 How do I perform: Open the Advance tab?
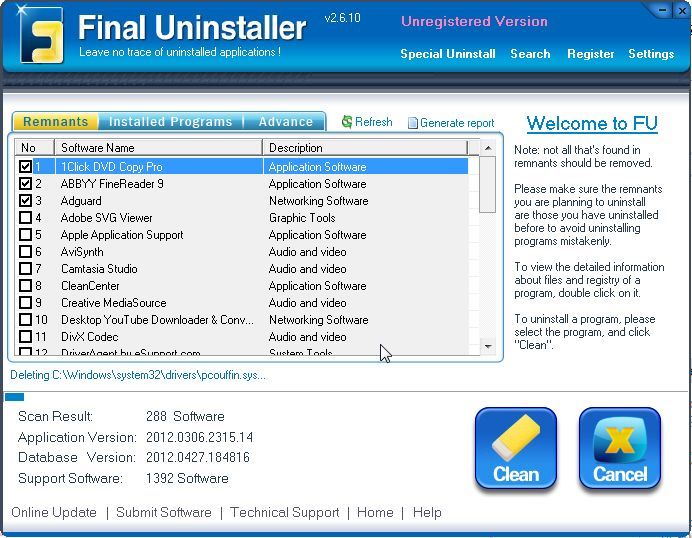286,121
